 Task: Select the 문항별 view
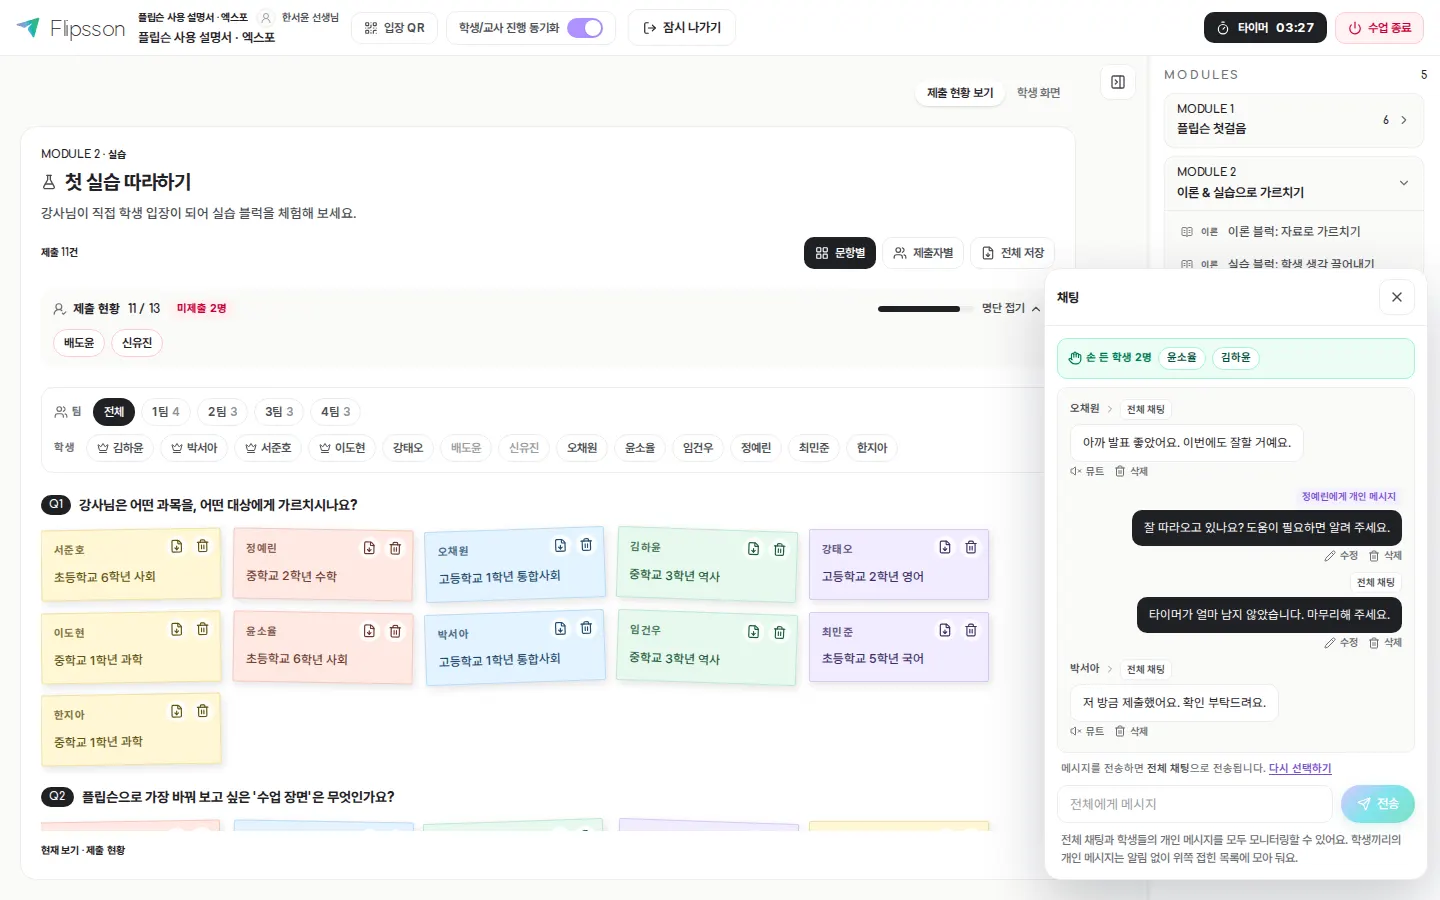click(840, 253)
